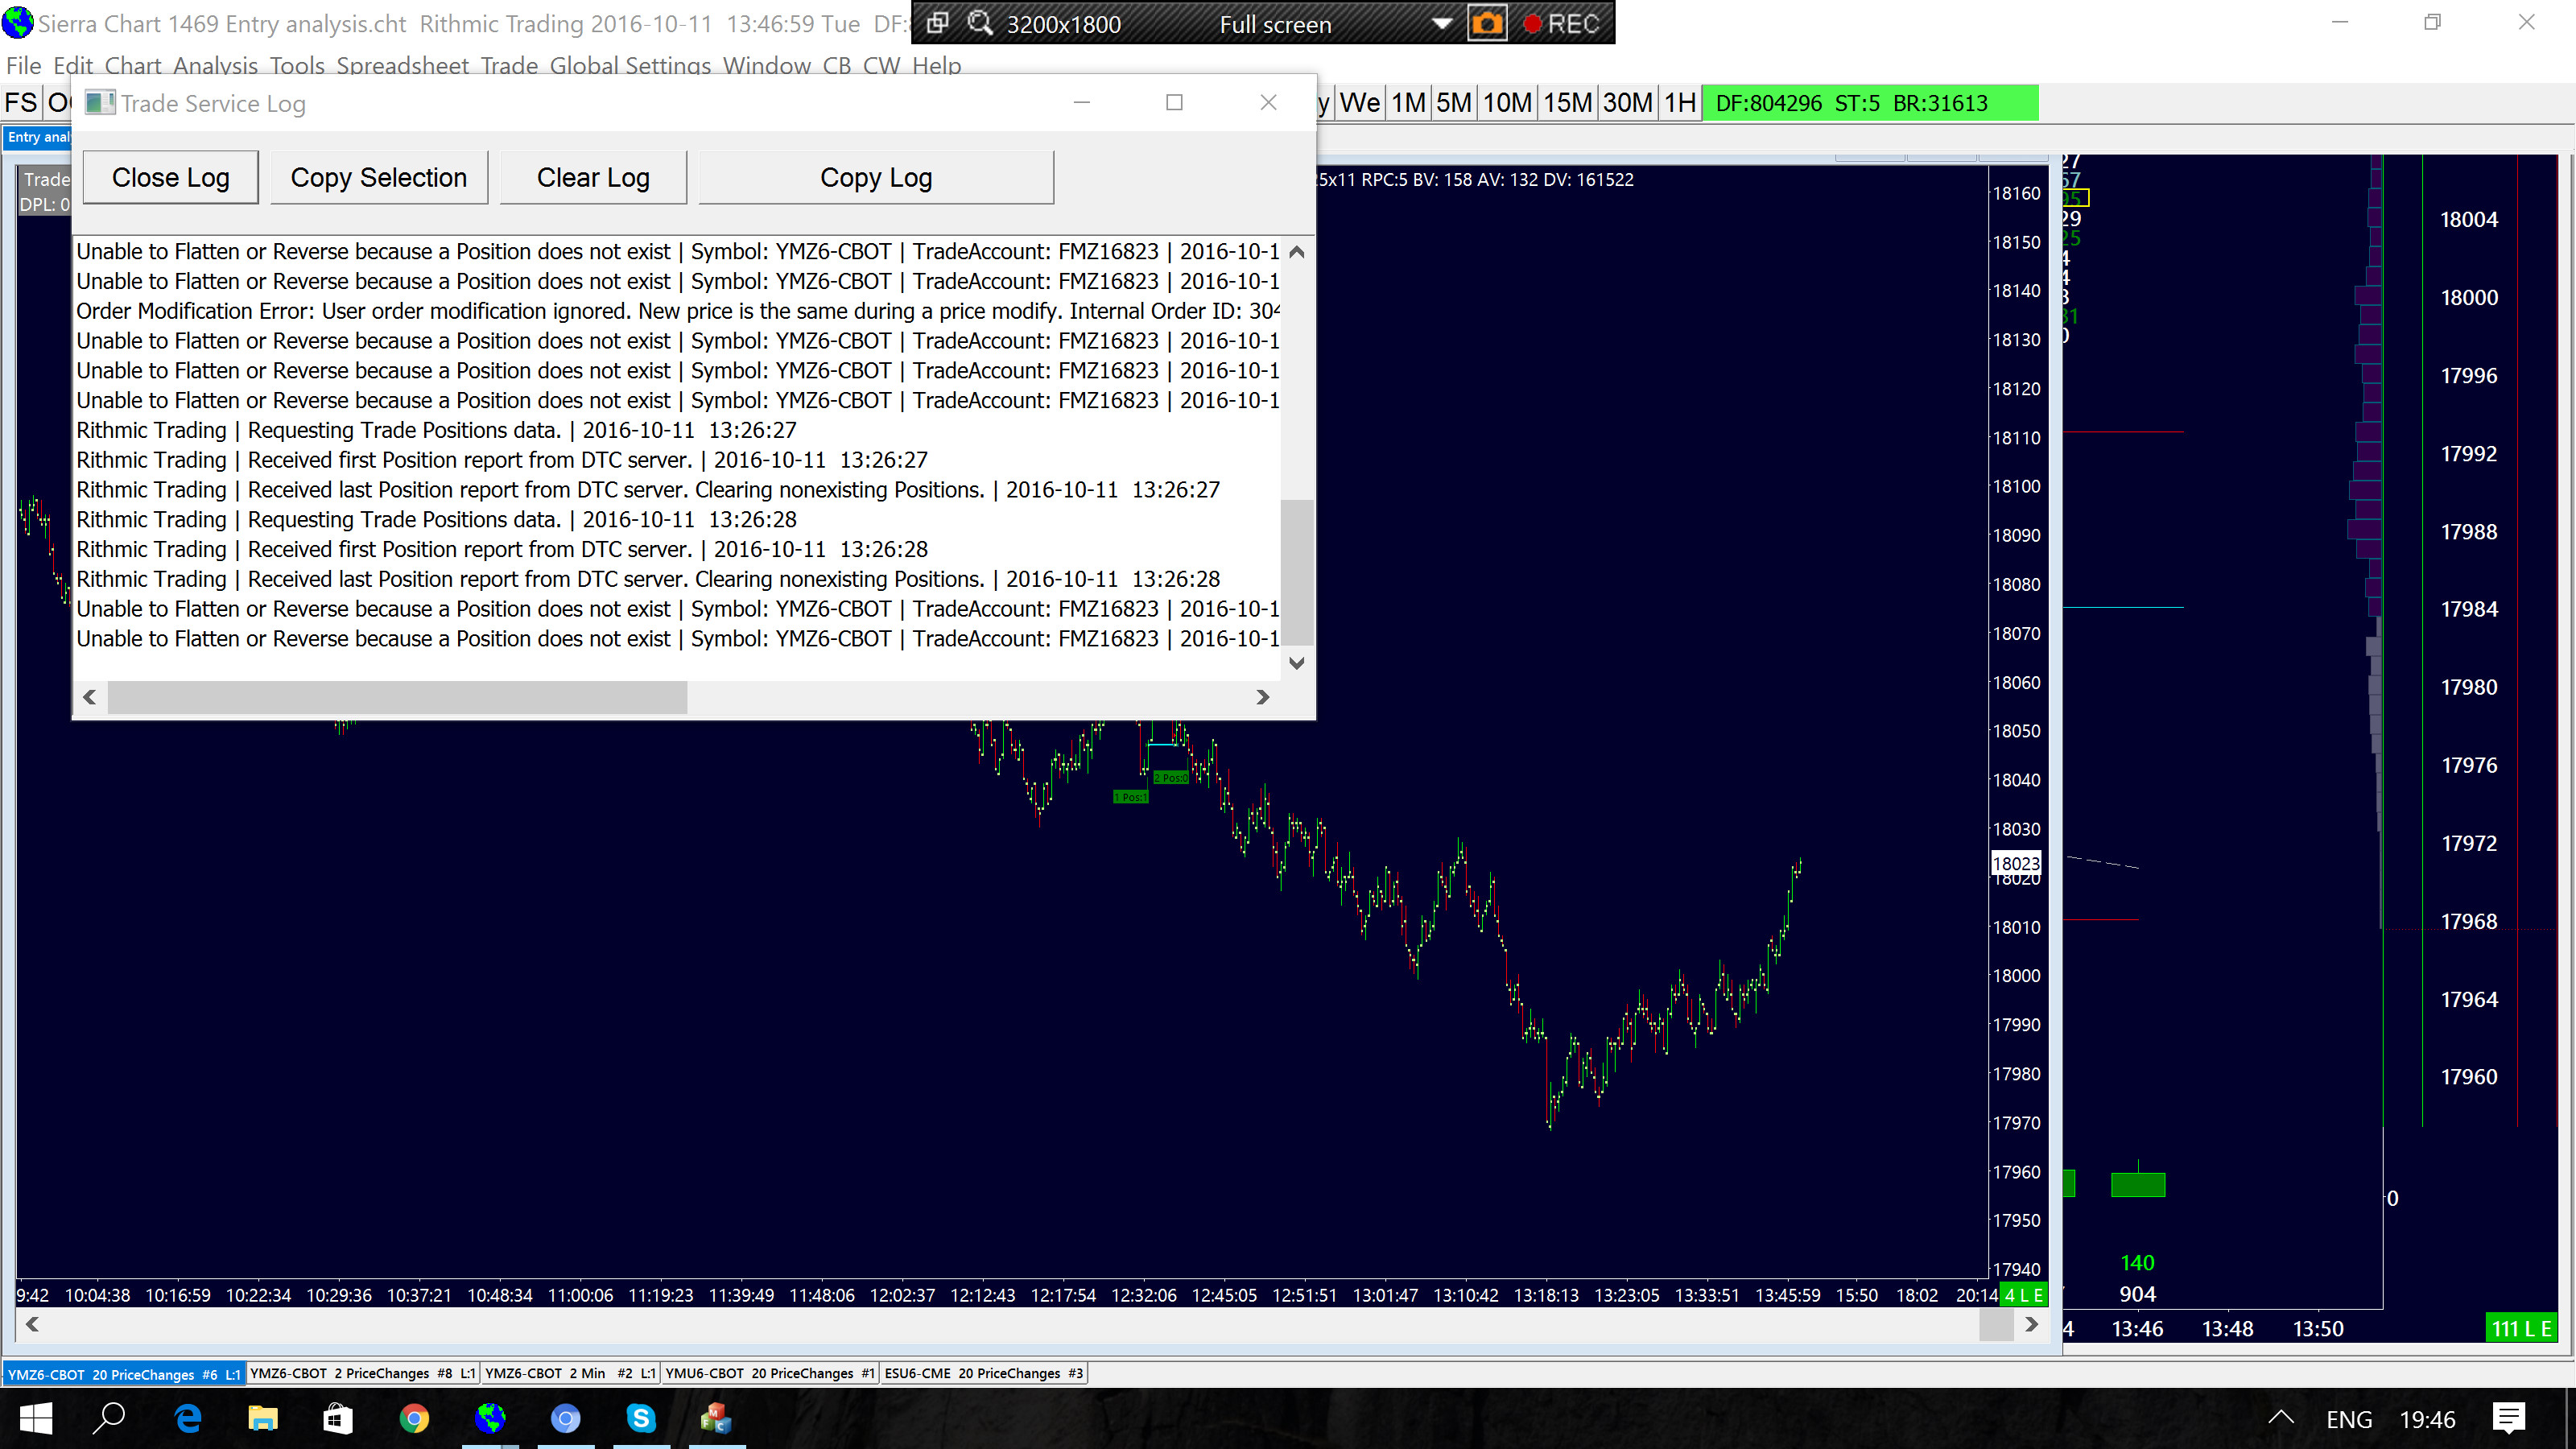Open File Explorer in the taskbar
This screenshot has height=1449, width=2576.
click(x=262, y=1418)
